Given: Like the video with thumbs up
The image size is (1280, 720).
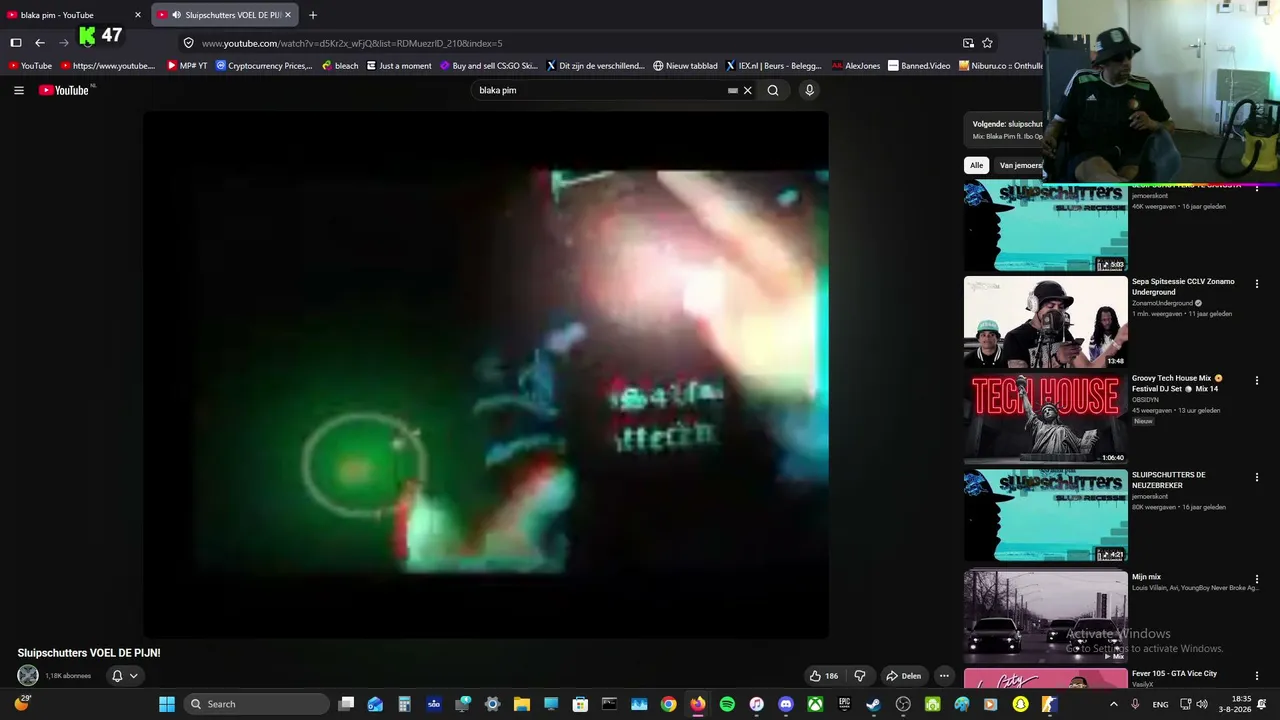Looking at the screenshot, I should pyautogui.click(x=824, y=676).
